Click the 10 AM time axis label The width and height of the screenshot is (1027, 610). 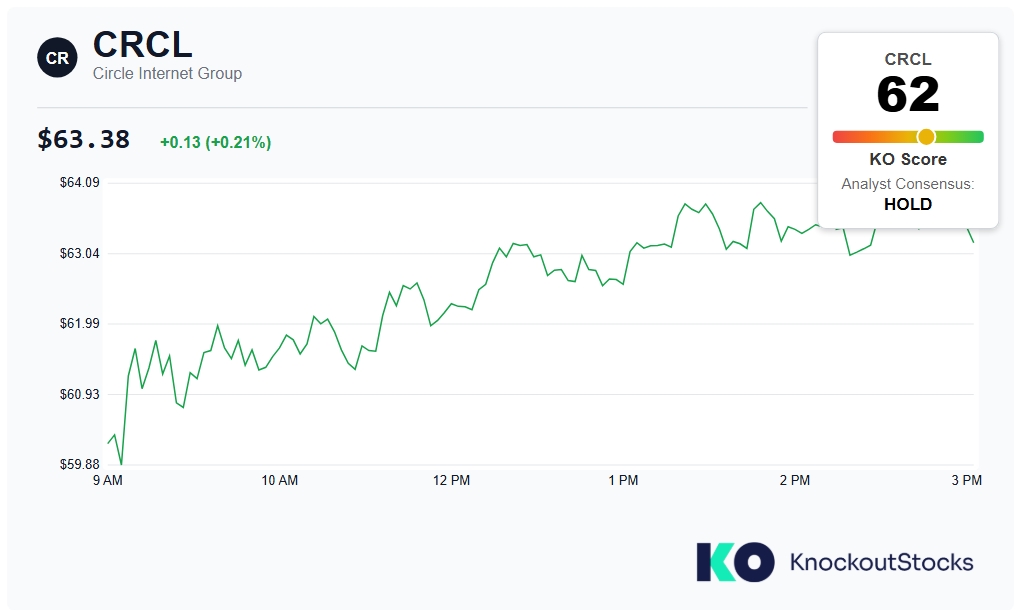coord(280,480)
